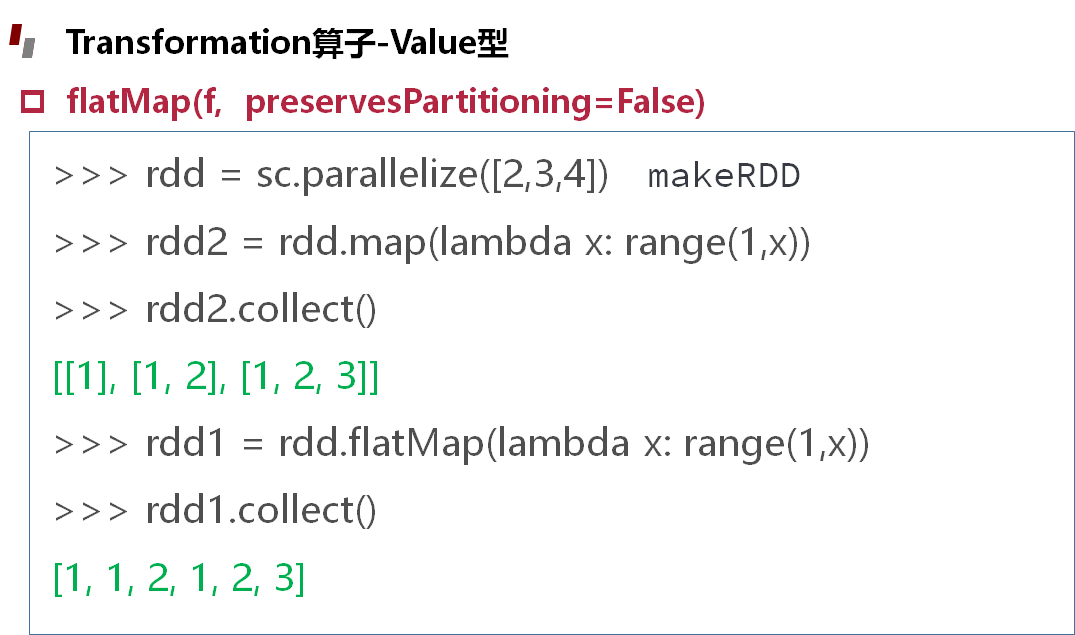1075x635 pixels.
Task: Click the >>> prompt before rdd2.collect()
Action: point(90,311)
